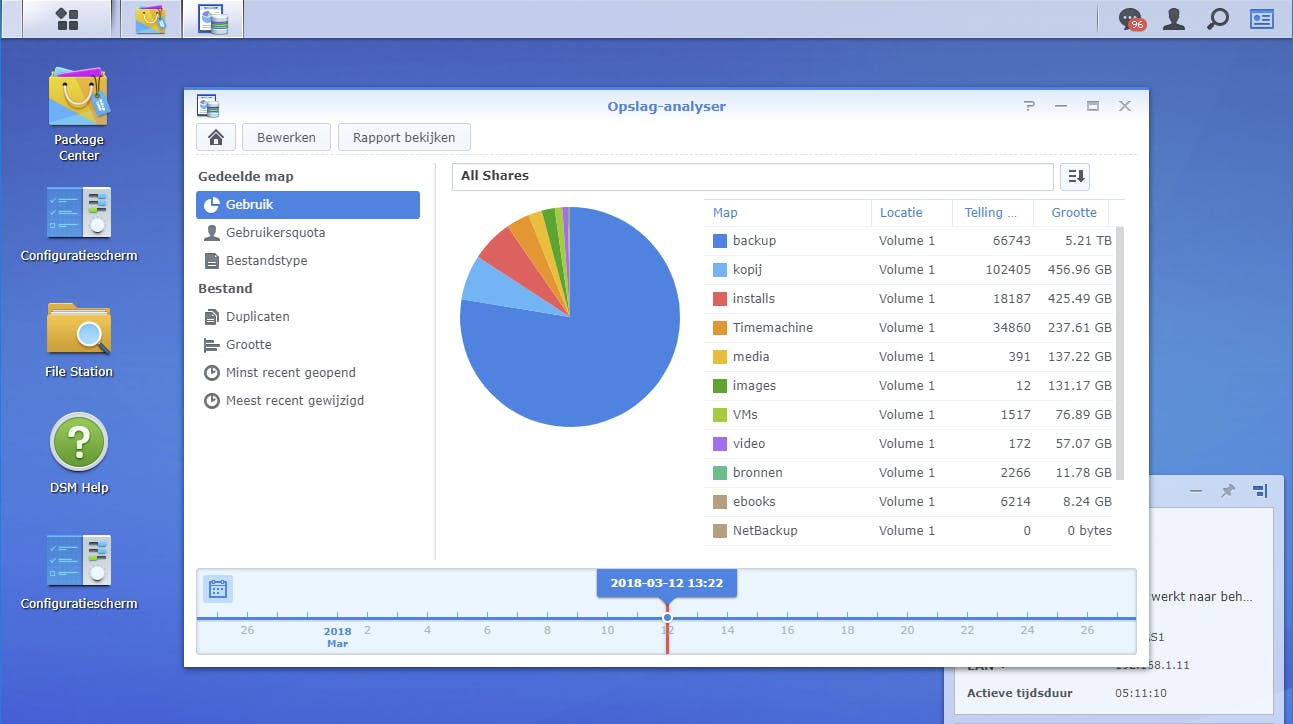Click the timeline marker at date 12
This screenshot has width=1293, height=724.
(667, 617)
